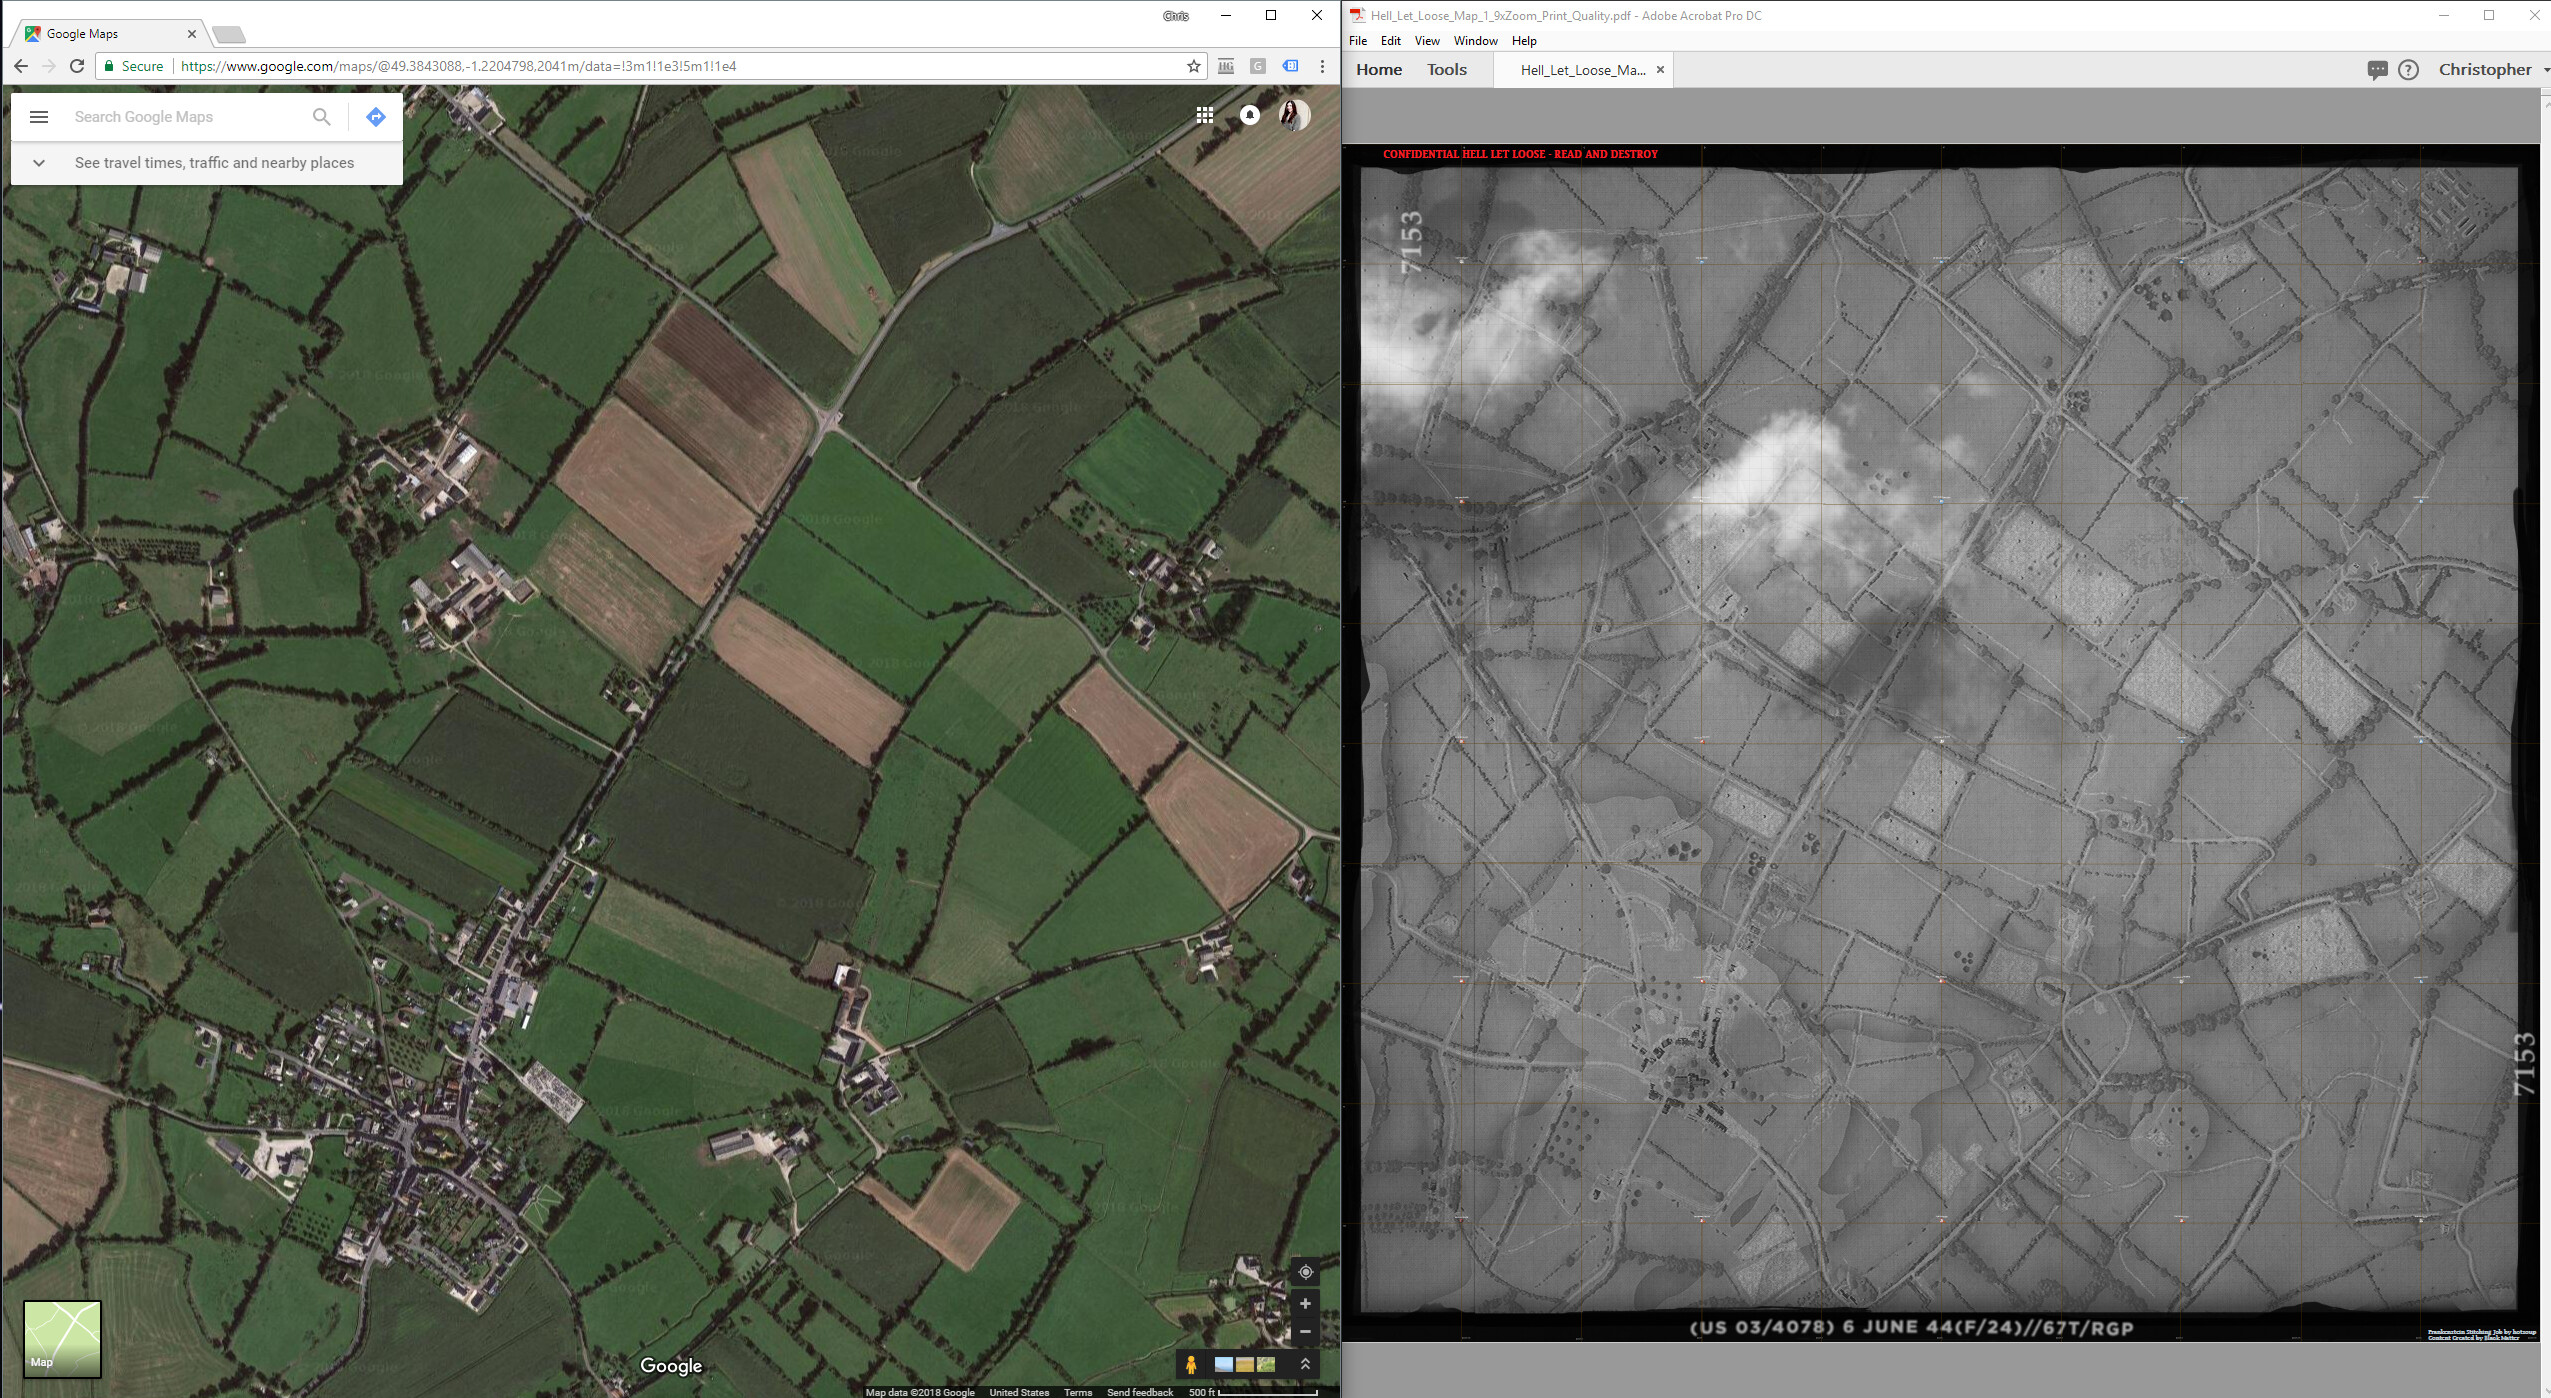Click the Send feedback link
The height and width of the screenshot is (1398, 2551).
click(1139, 1392)
